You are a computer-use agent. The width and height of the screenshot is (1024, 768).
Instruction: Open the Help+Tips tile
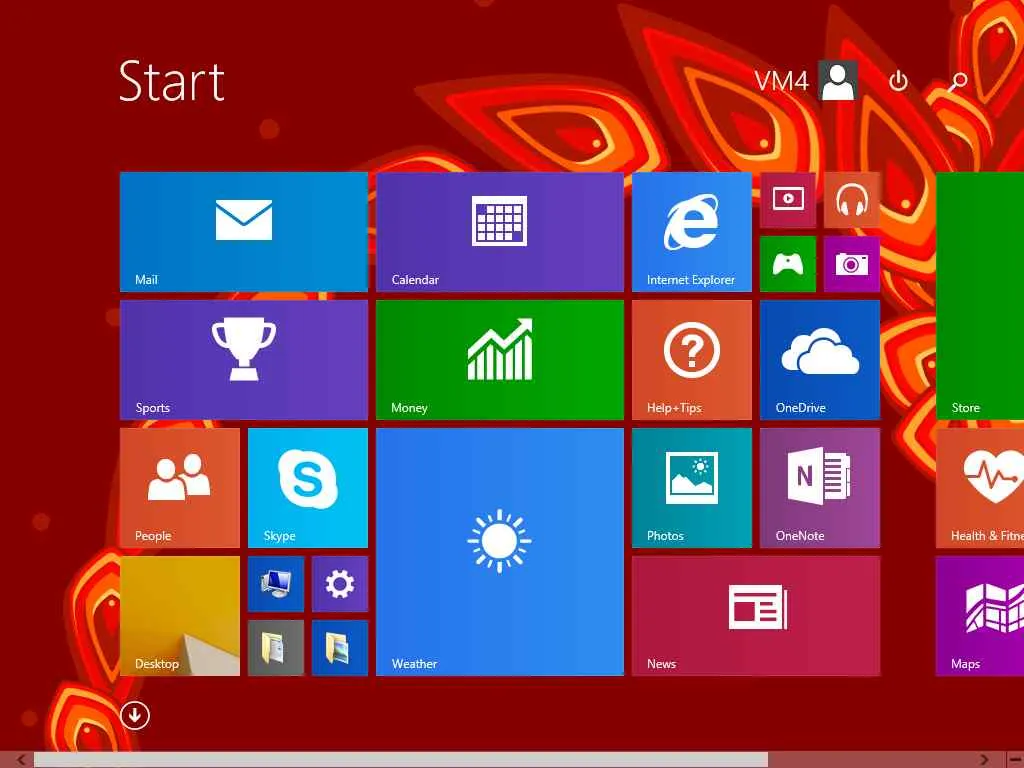pos(692,360)
